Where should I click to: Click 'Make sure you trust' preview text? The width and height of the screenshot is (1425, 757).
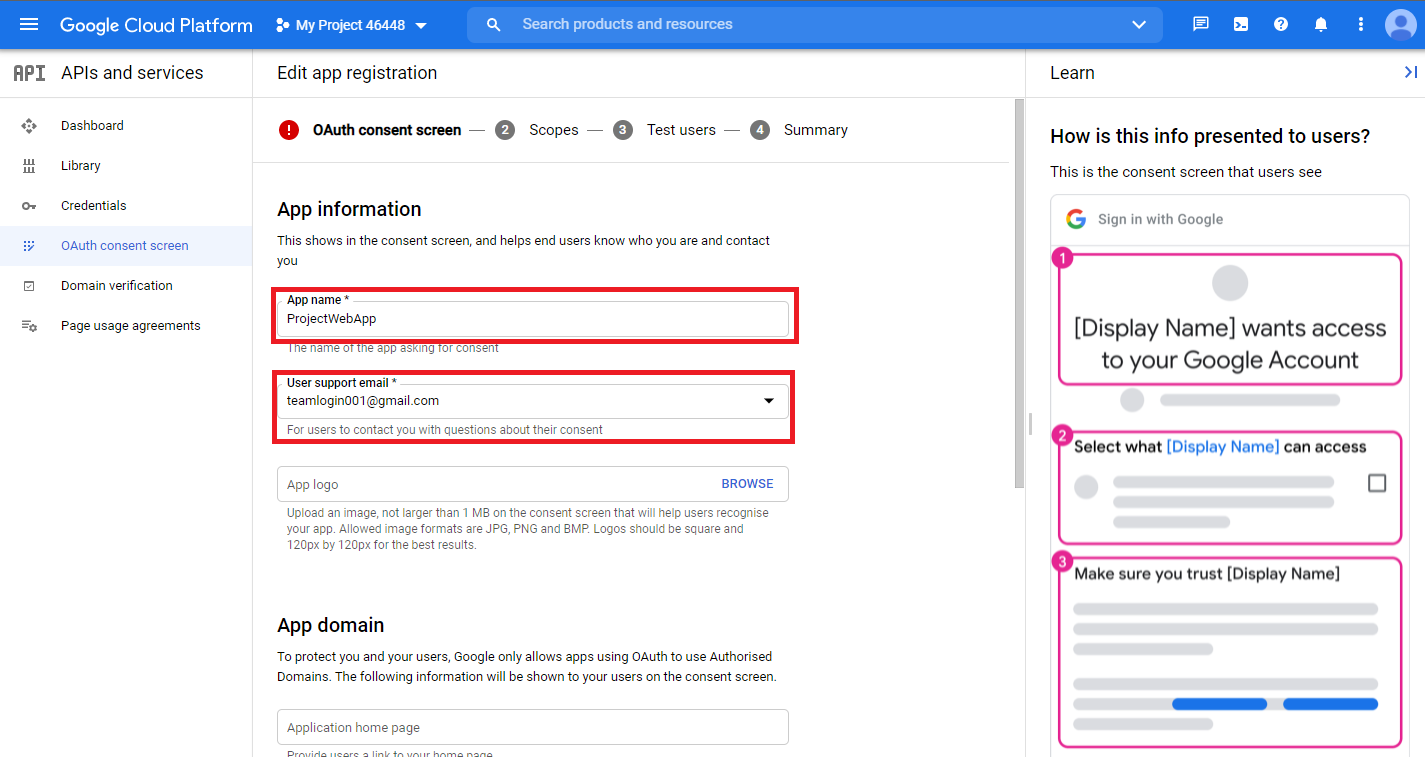point(1207,574)
